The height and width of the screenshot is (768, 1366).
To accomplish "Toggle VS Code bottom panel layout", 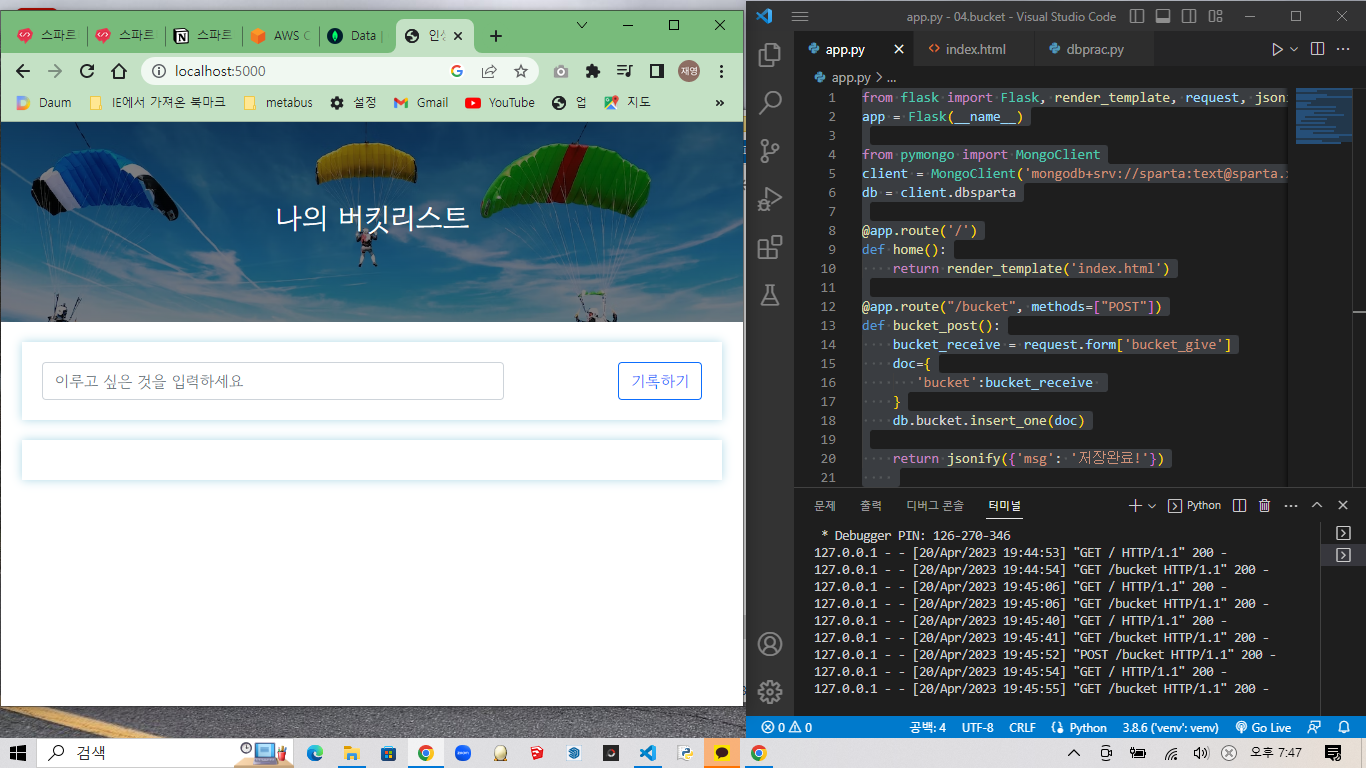I will (x=1163, y=16).
